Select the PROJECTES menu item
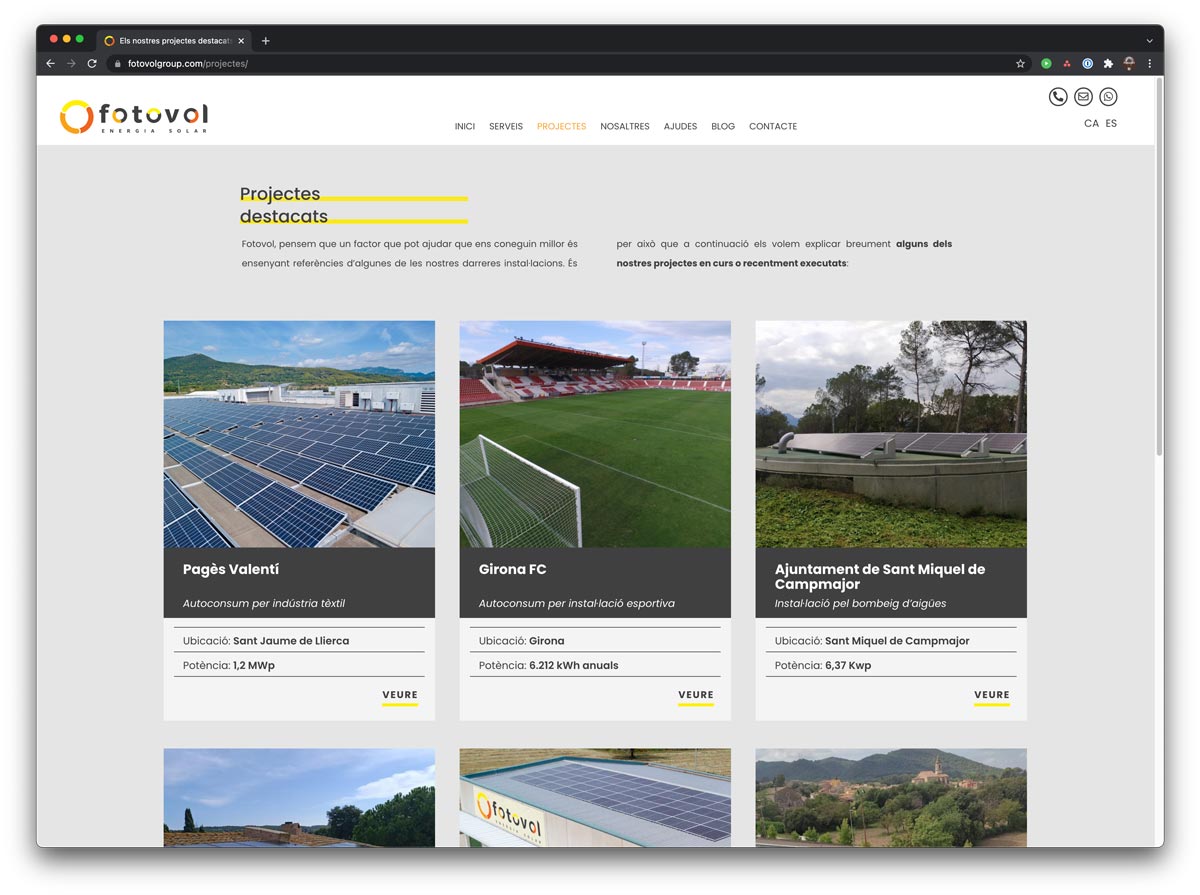The image size is (1200, 895). pyautogui.click(x=562, y=127)
